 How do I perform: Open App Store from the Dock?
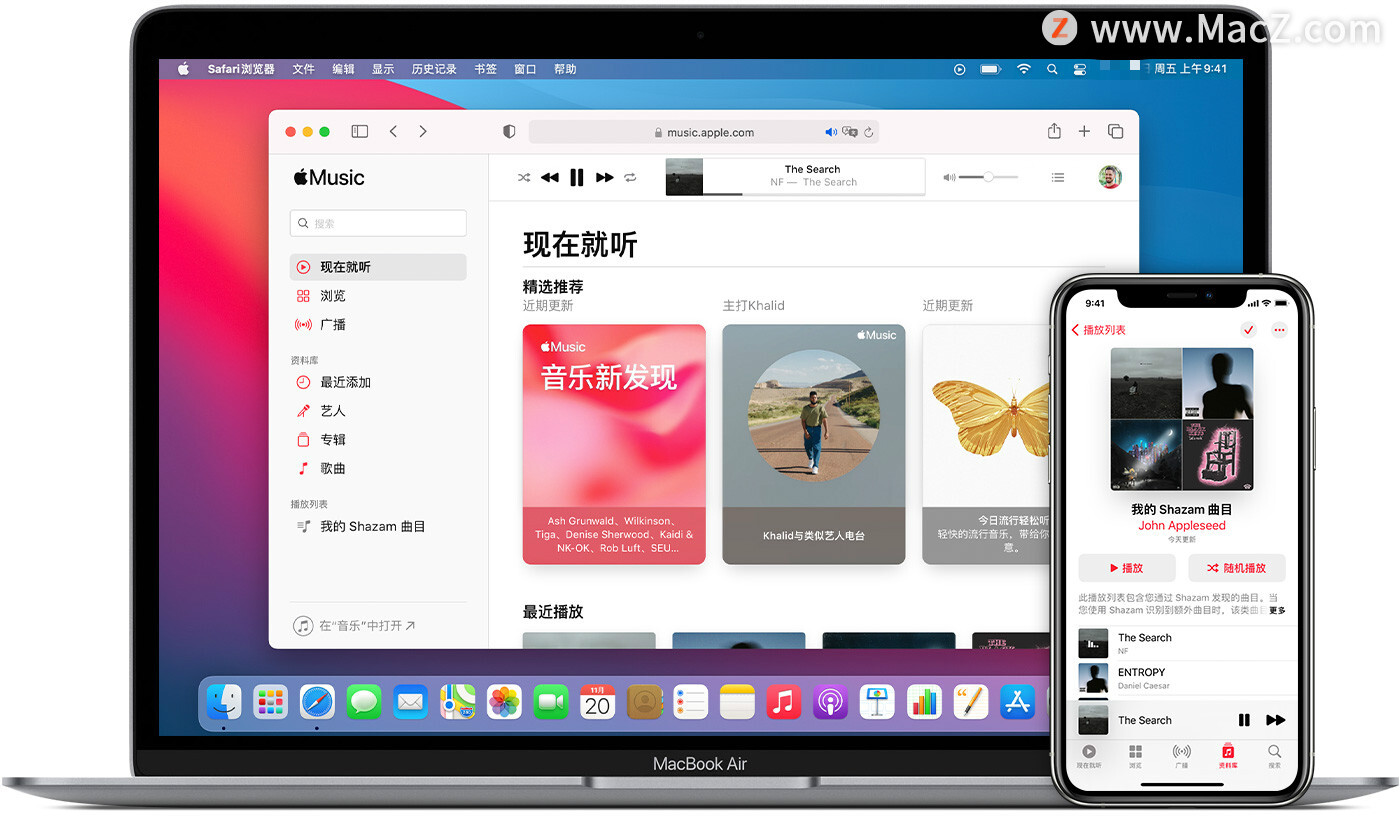tap(1017, 701)
